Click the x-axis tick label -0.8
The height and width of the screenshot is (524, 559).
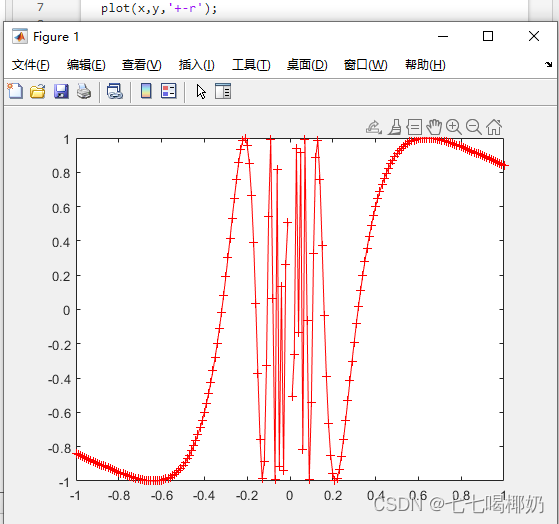119,495
